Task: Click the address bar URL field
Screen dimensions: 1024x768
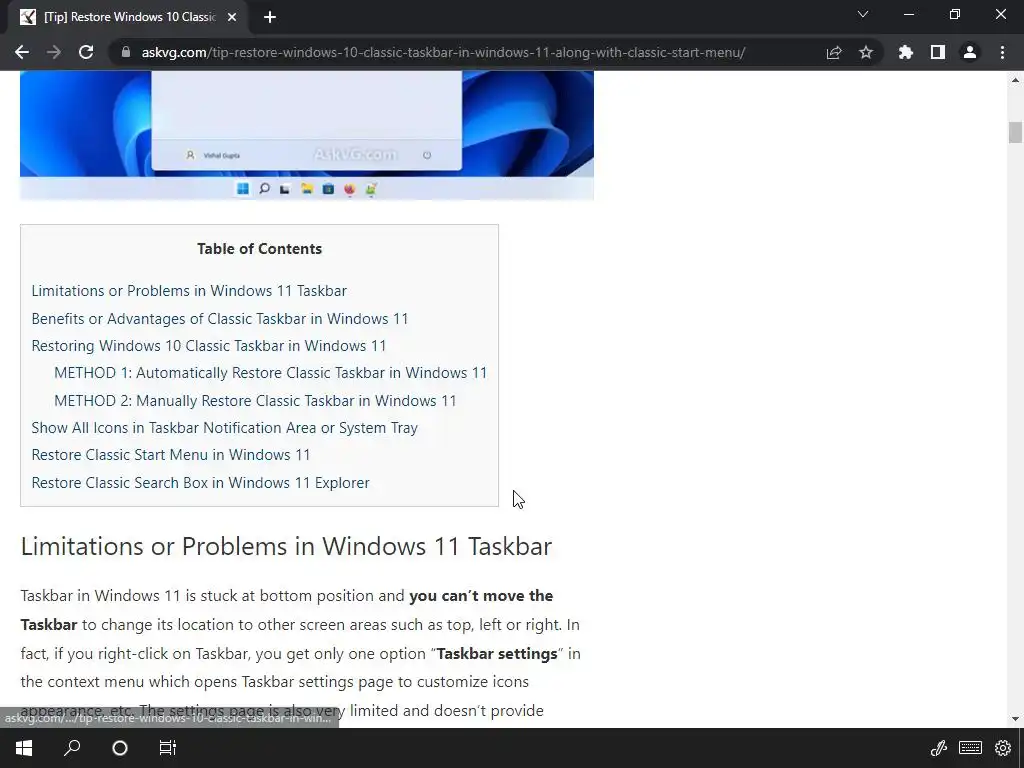Action: (x=443, y=52)
